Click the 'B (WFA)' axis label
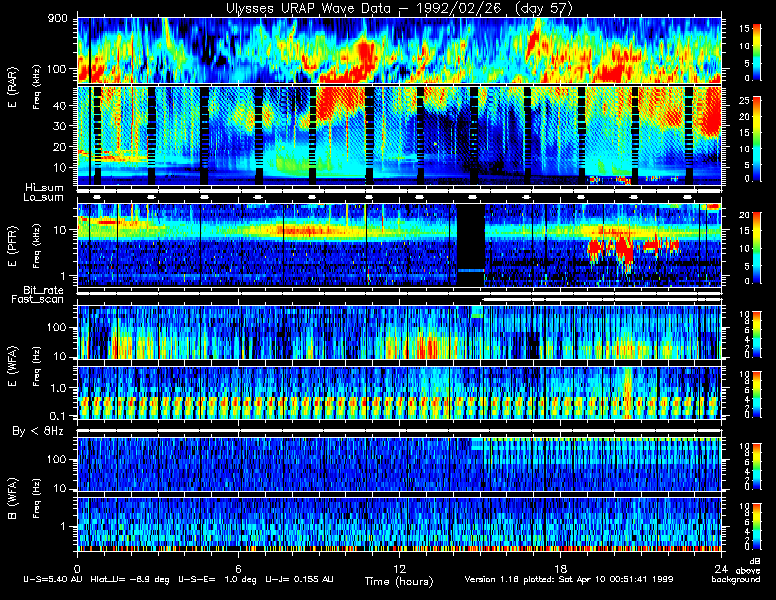Viewport: 776px width, 600px height. click(12, 498)
